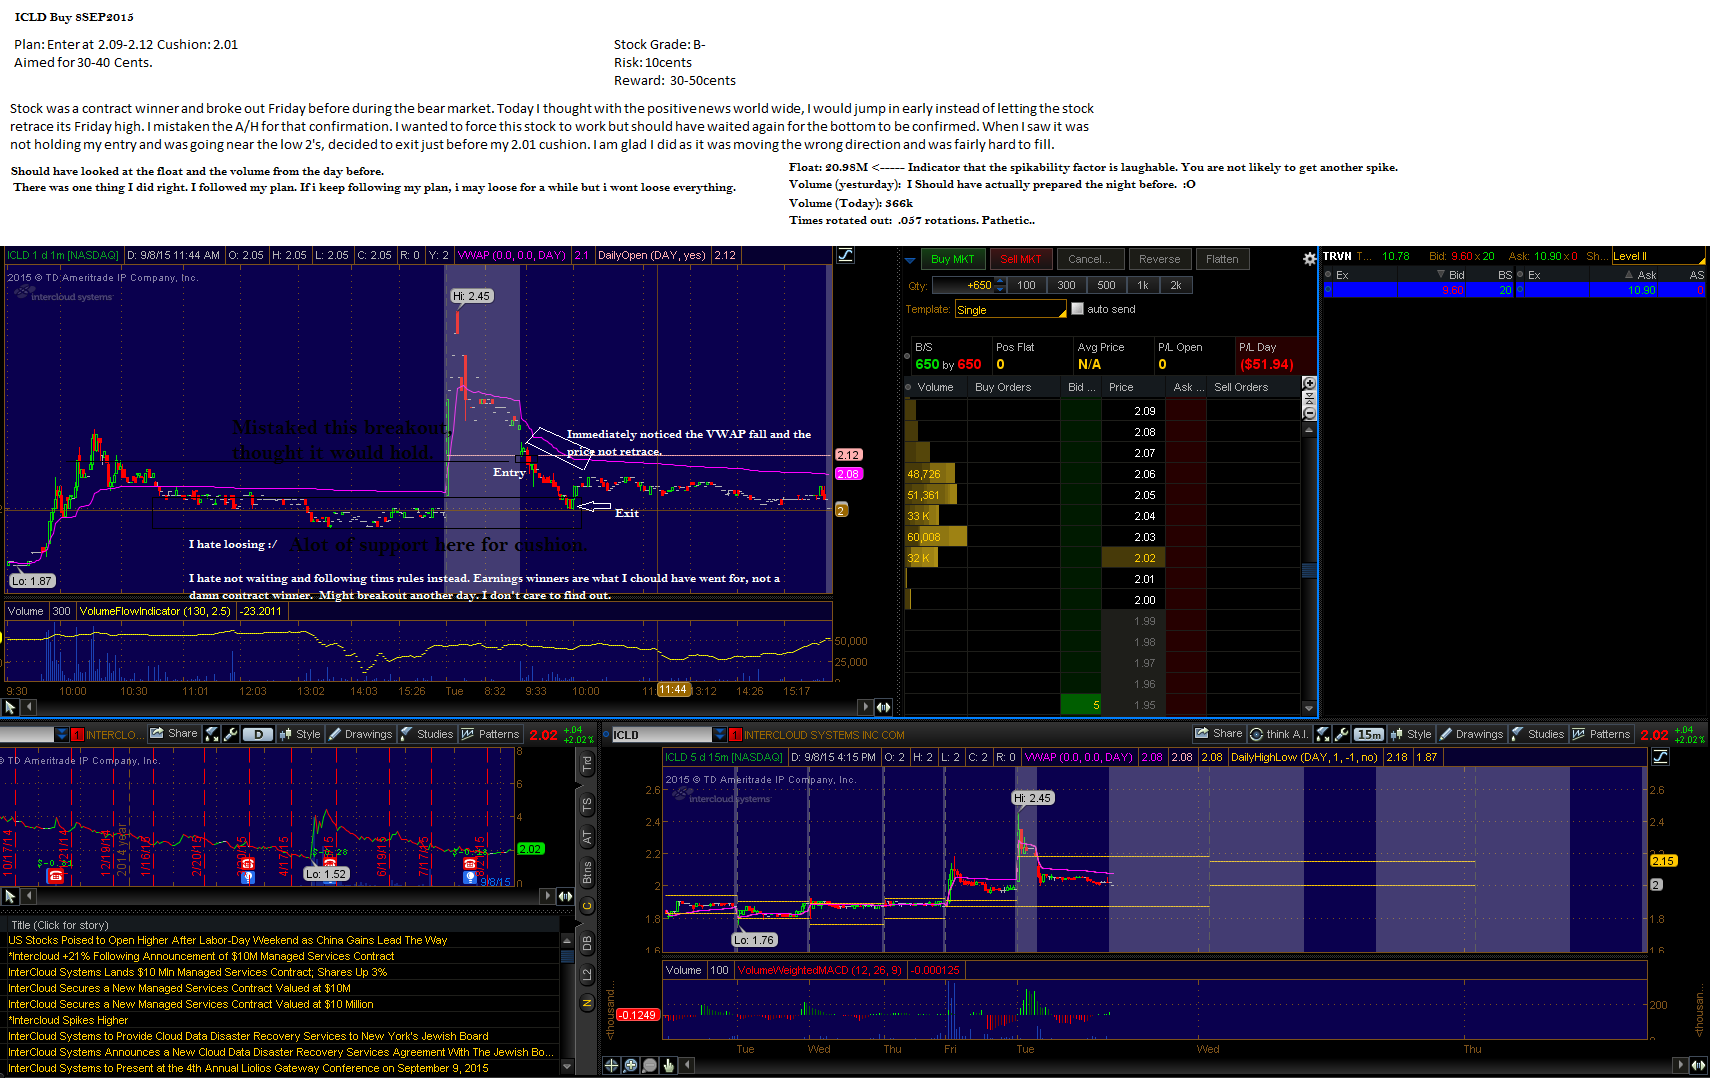Toggle the DB sidebar gadget

(x=587, y=943)
